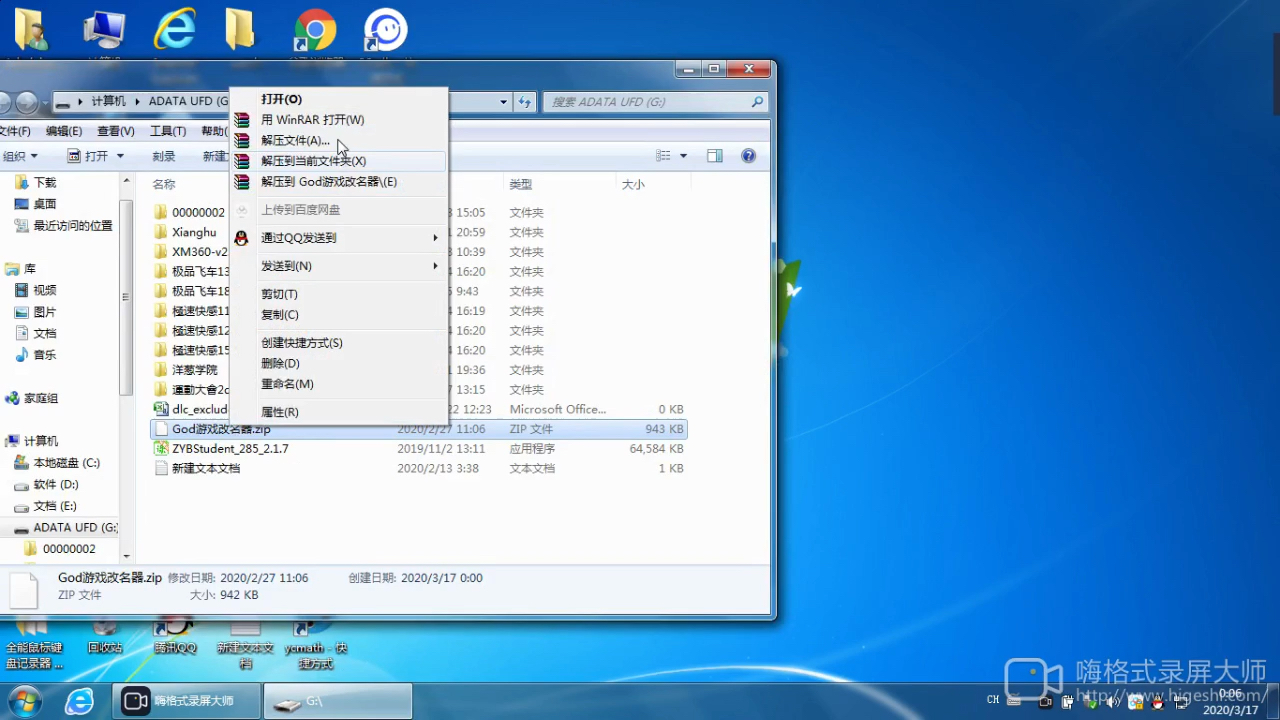Select the God游戏改名器.zip file row

pos(419,429)
